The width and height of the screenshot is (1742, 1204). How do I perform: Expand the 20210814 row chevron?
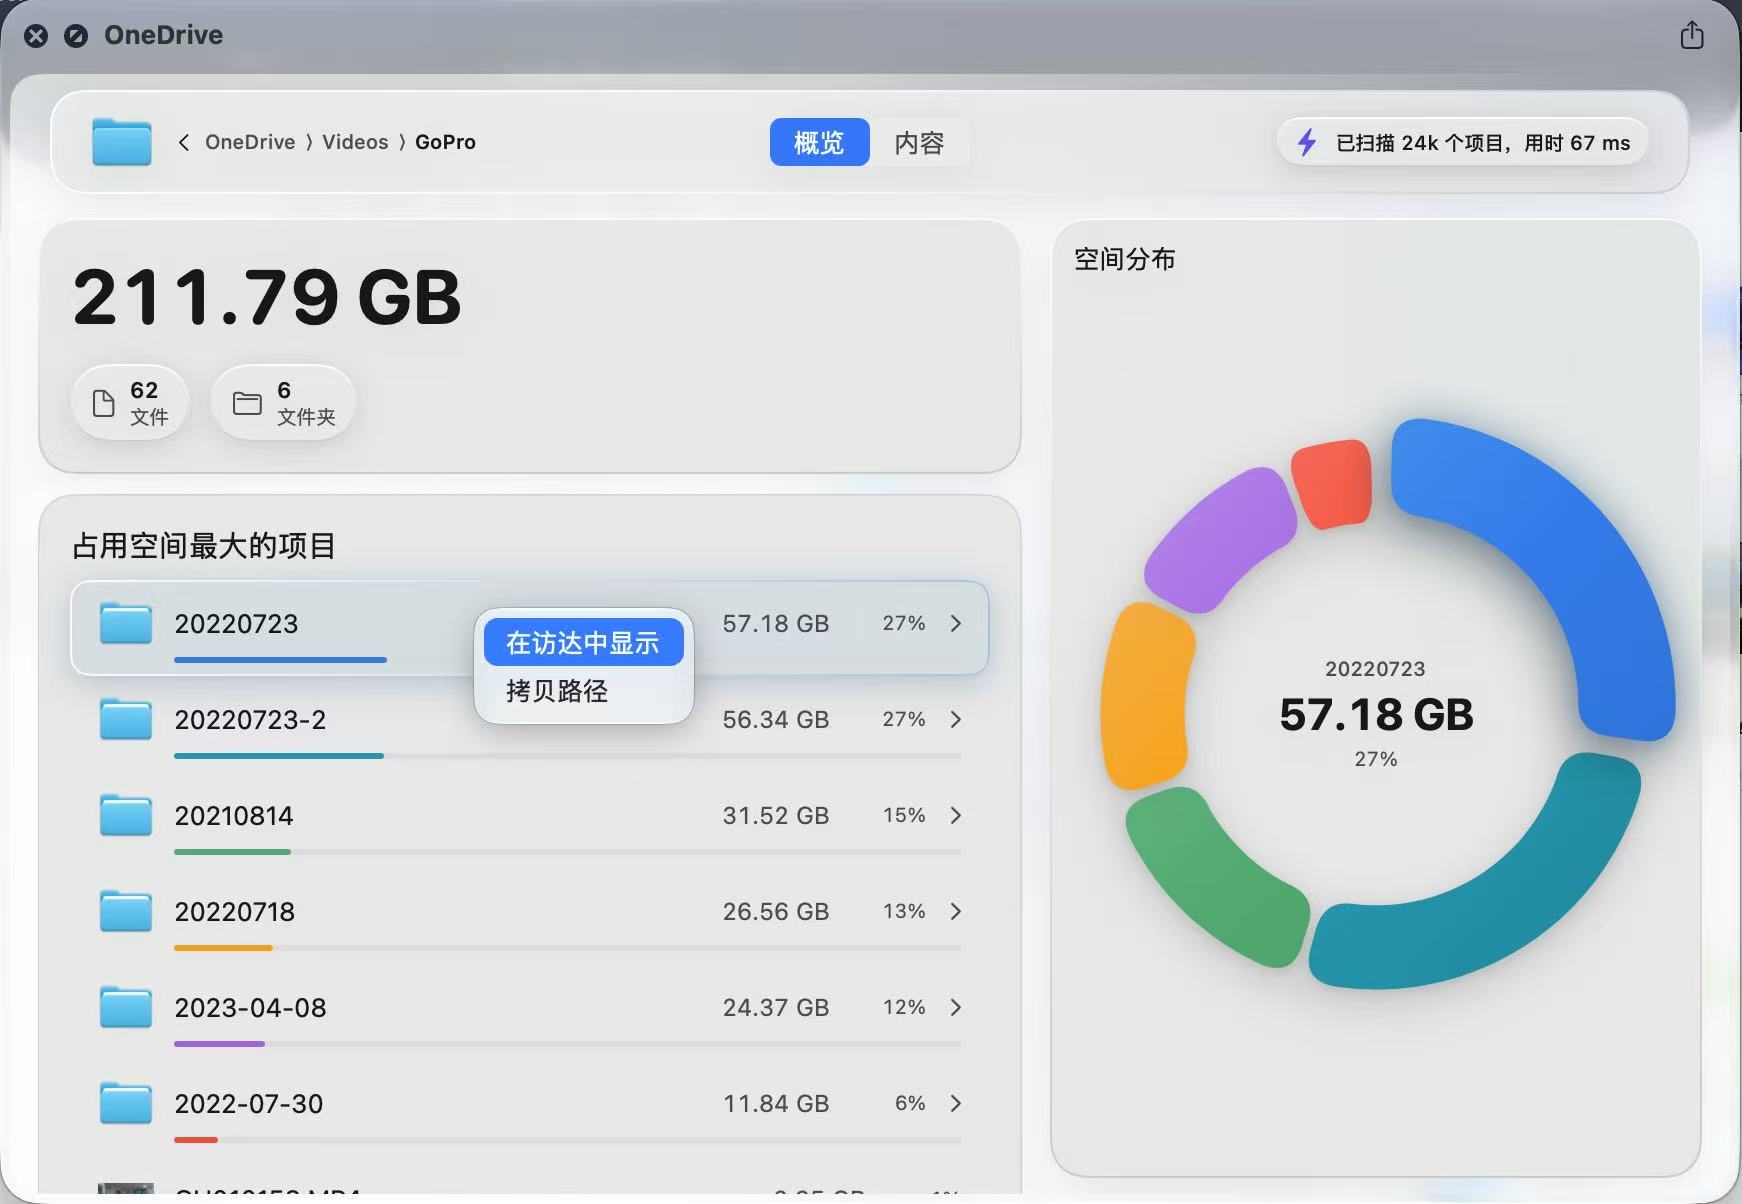coord(956,816)
